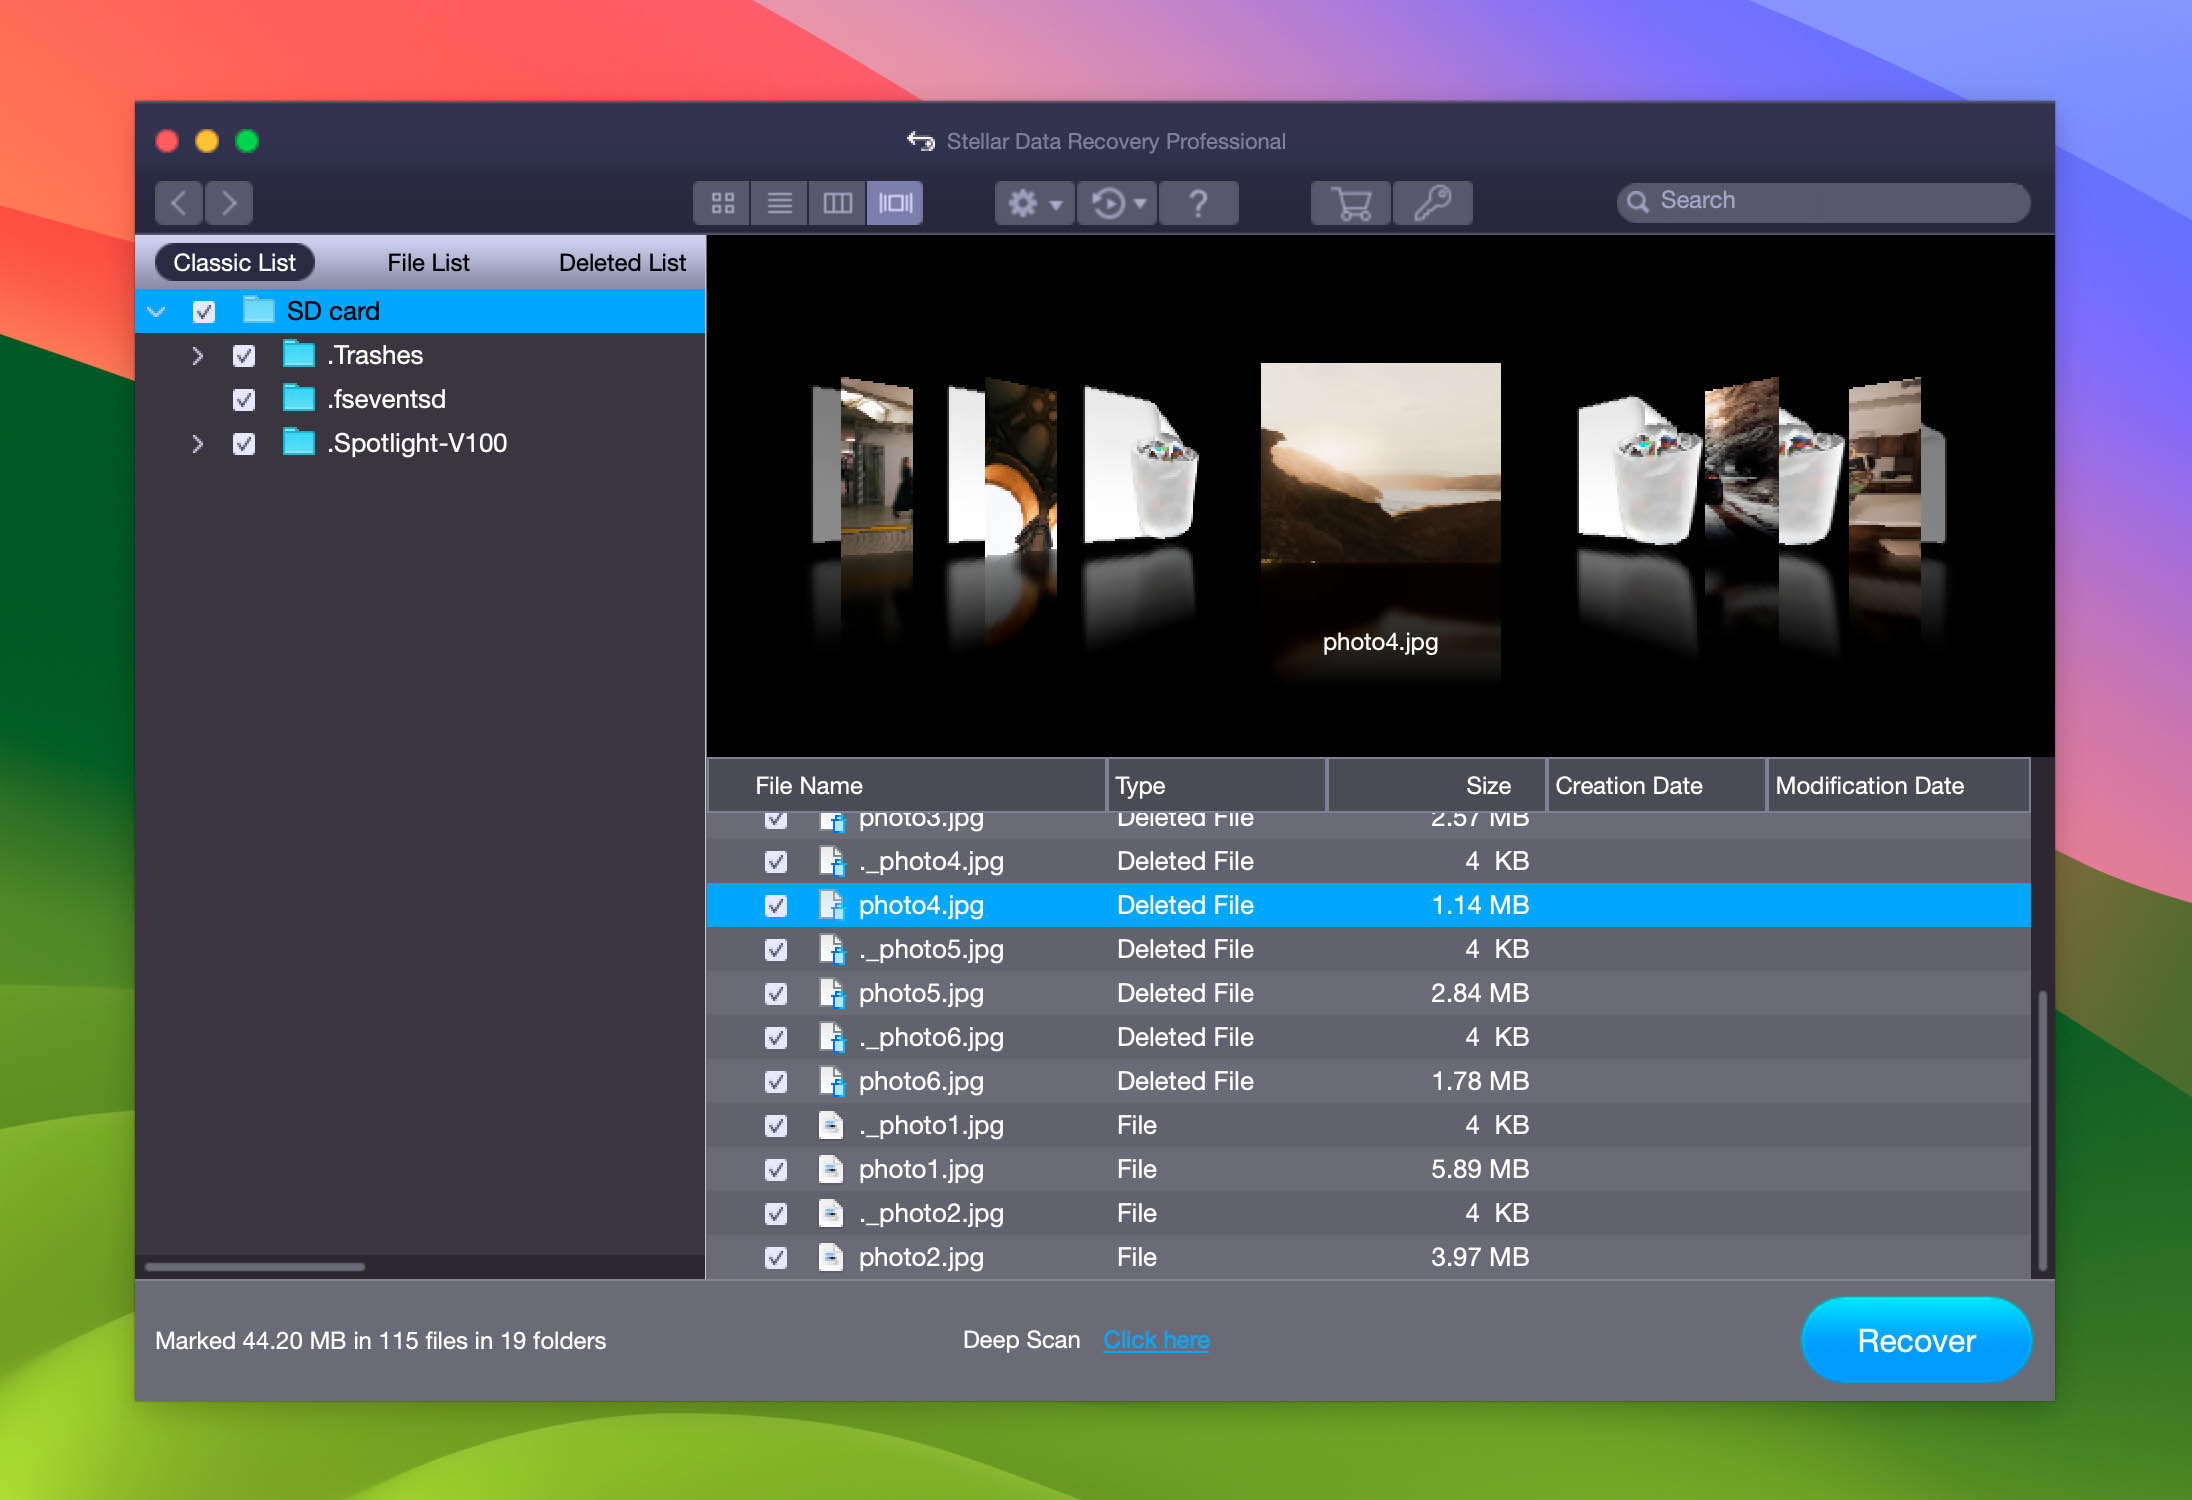Uncheck the photo5.jpg checkbox
The image size is (2192, 1500).
(x=776, y=994)
